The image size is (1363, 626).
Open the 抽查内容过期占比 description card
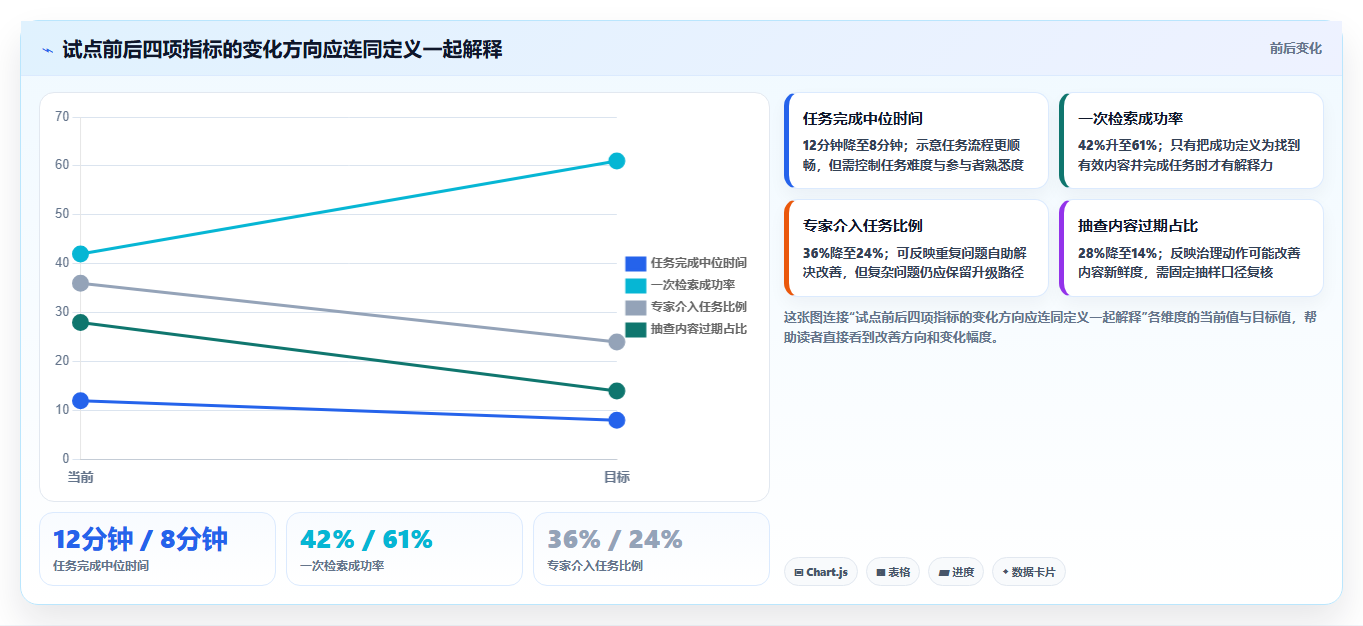[1191, 248]
